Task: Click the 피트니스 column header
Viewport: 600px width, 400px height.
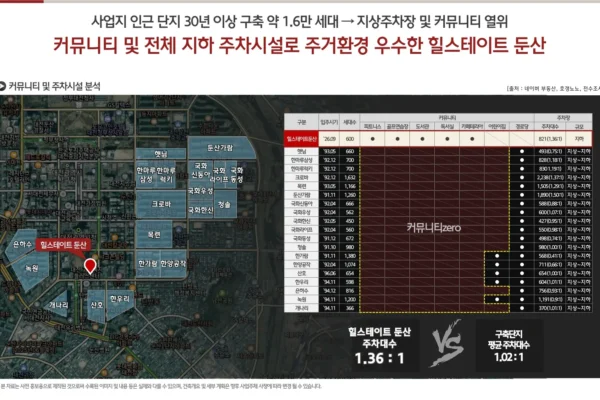Action: click(x=372, y=126)
